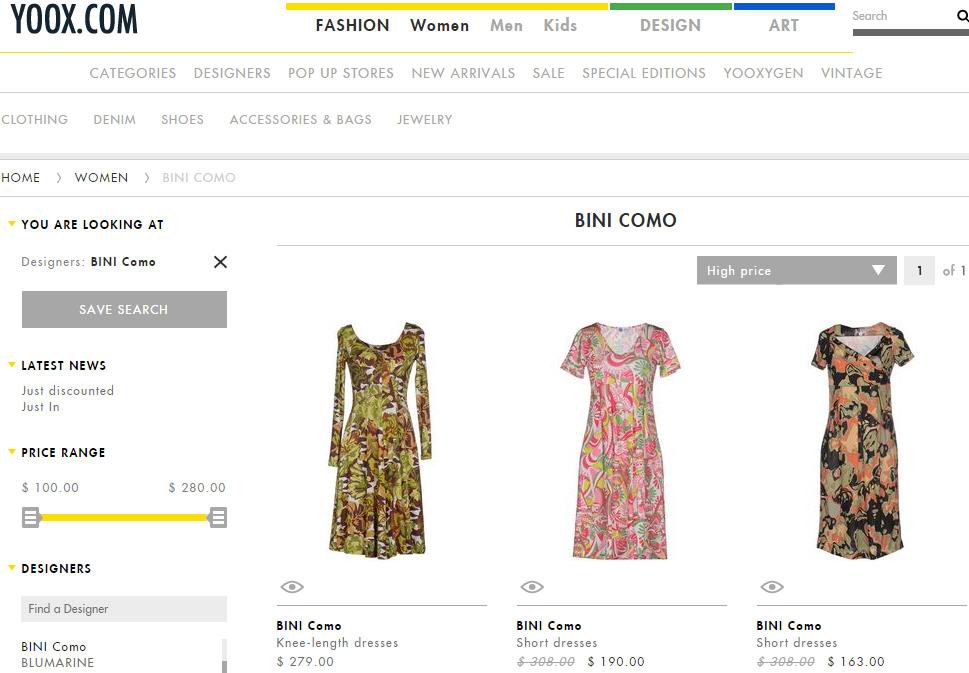This screenshot has width=969, height=673.
Task: Click the BINI COMO page heading
Action: [x=625, y=220]
